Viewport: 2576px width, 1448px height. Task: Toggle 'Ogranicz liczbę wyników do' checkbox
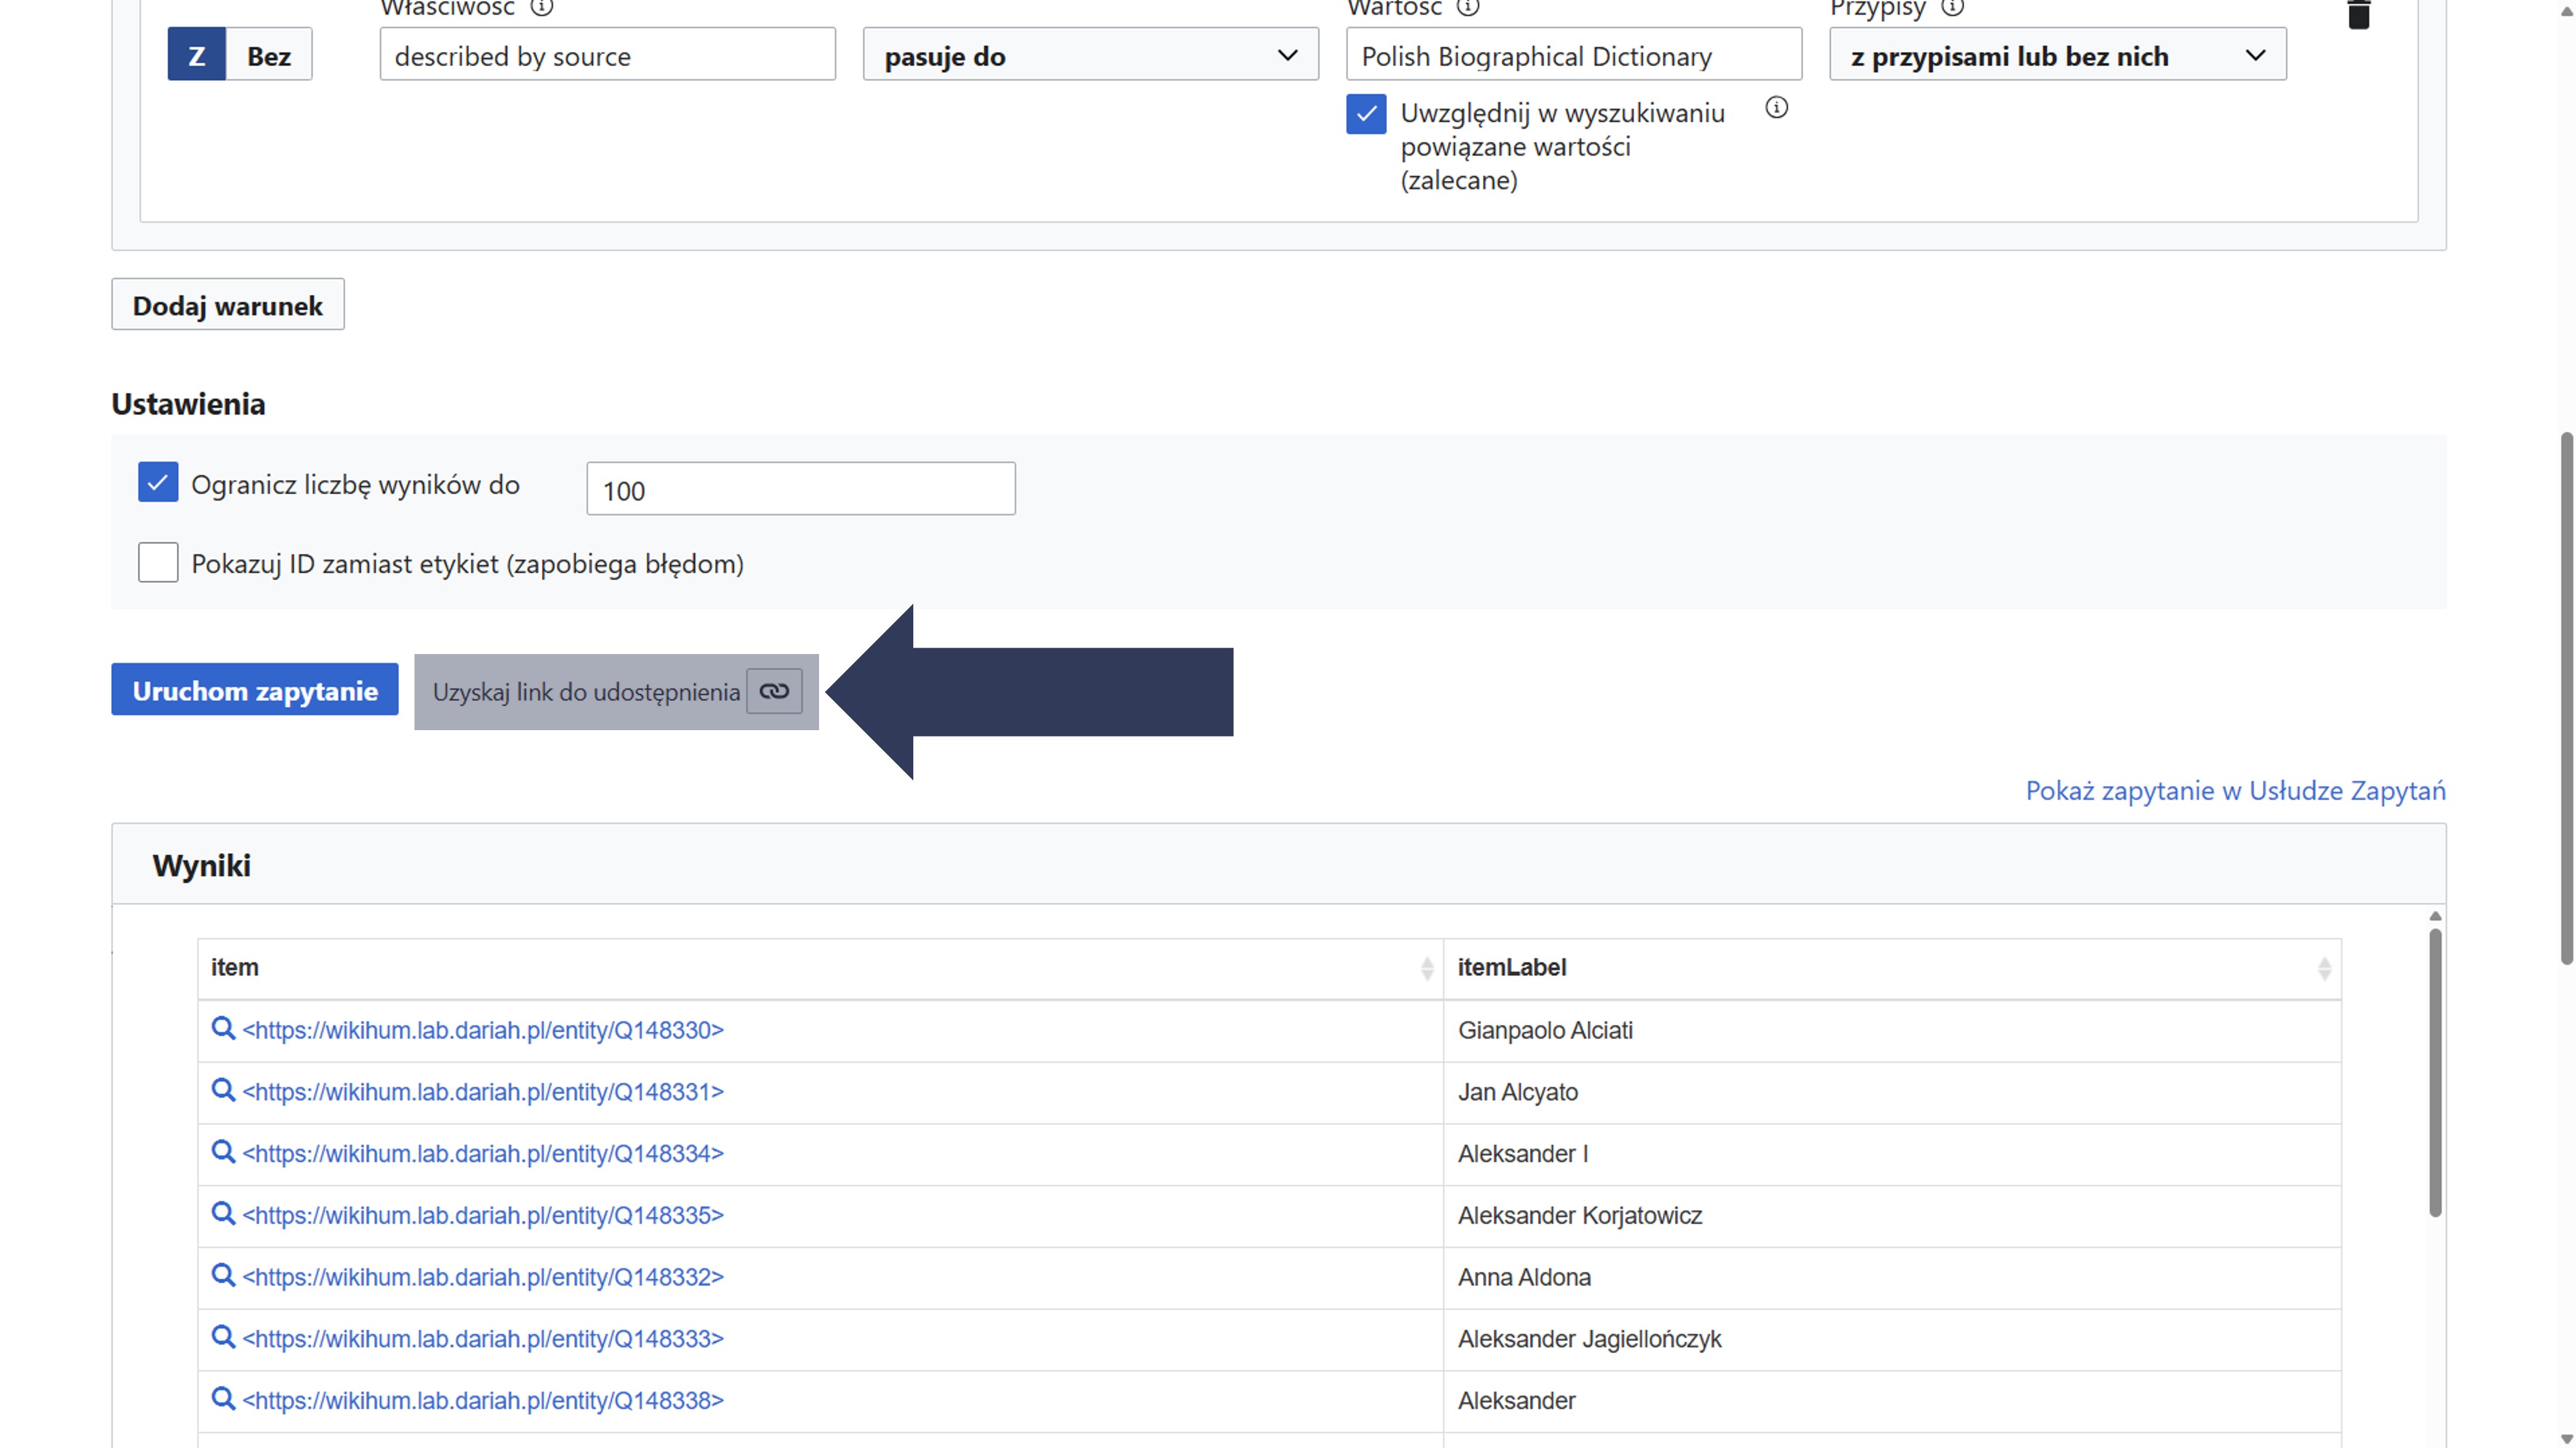click(x=158, y=483)
